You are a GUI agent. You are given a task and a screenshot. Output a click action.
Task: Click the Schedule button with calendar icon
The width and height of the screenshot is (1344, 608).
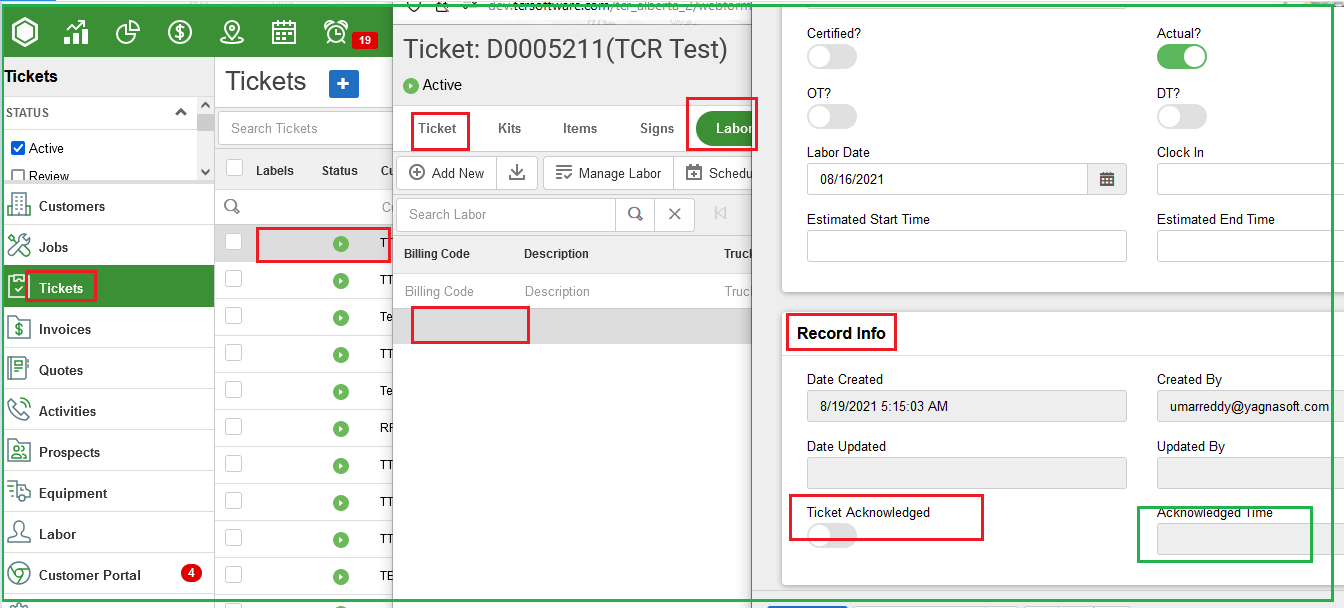714,173
